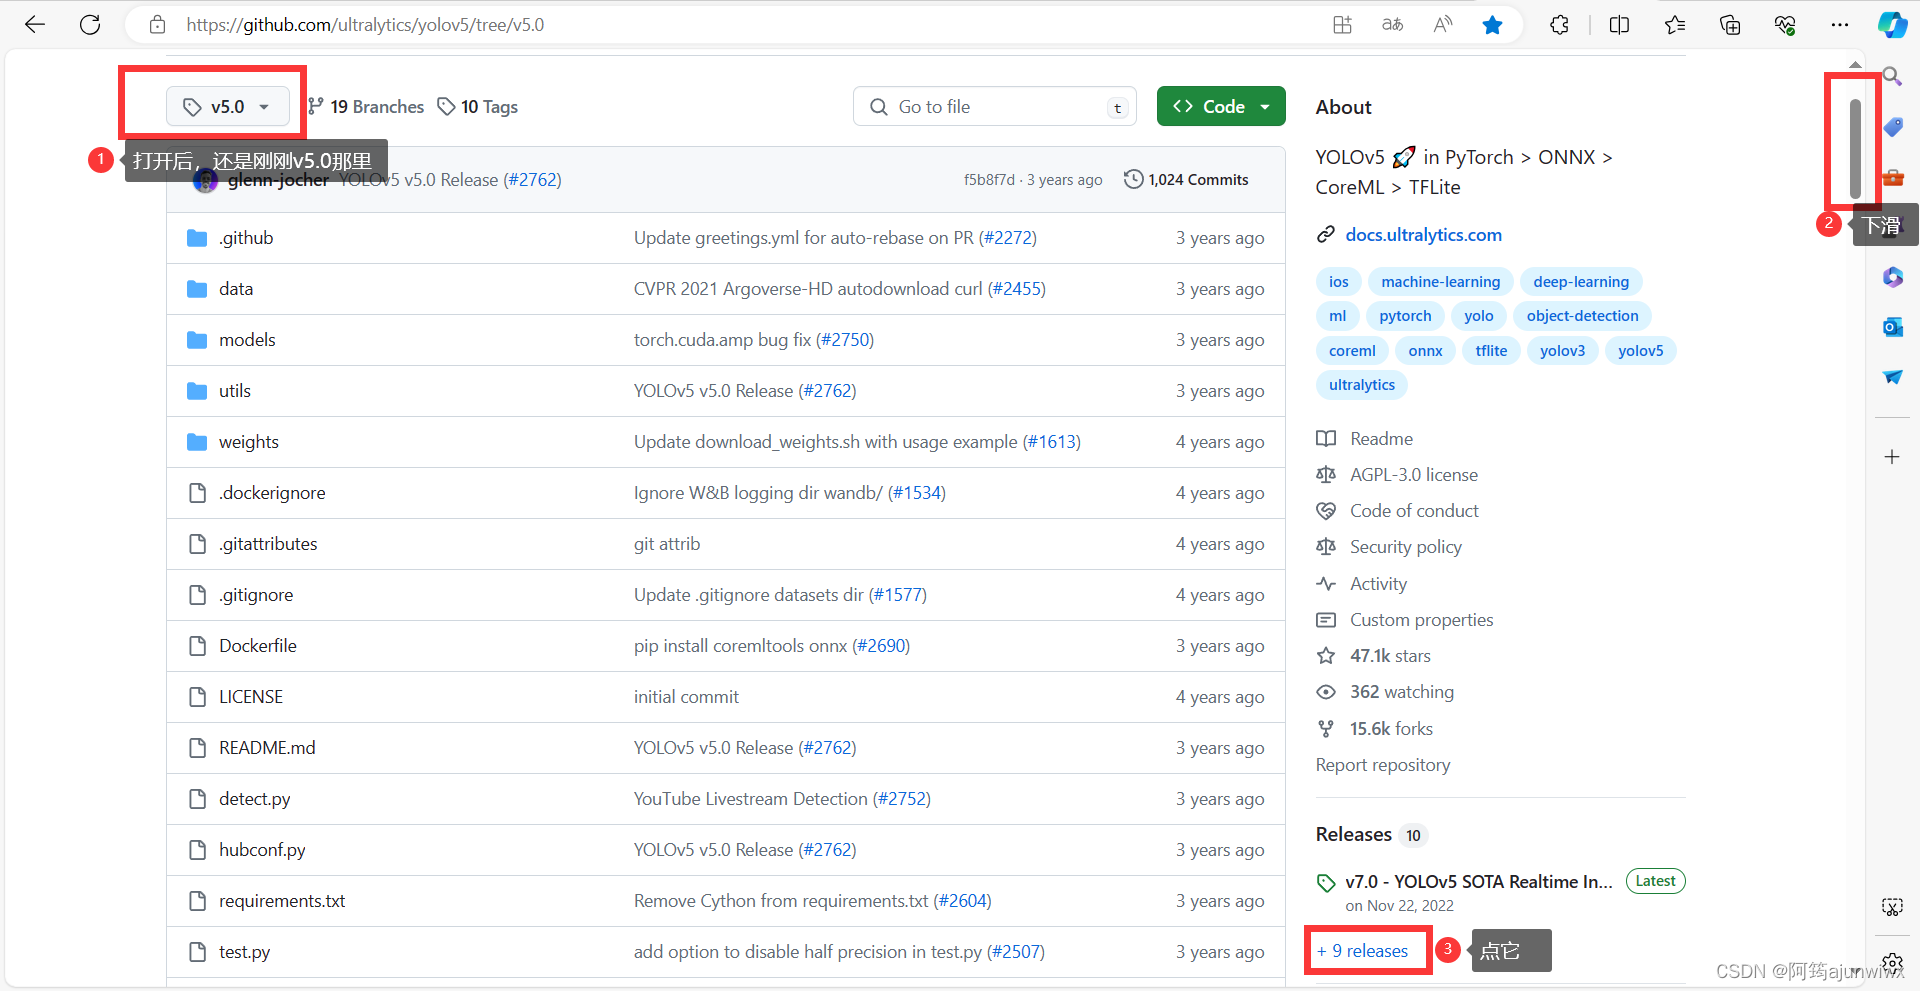Add sidebar app with plus icon
The width and height of the screenshot is (1920, 991).
click(x=1892, y=457)
